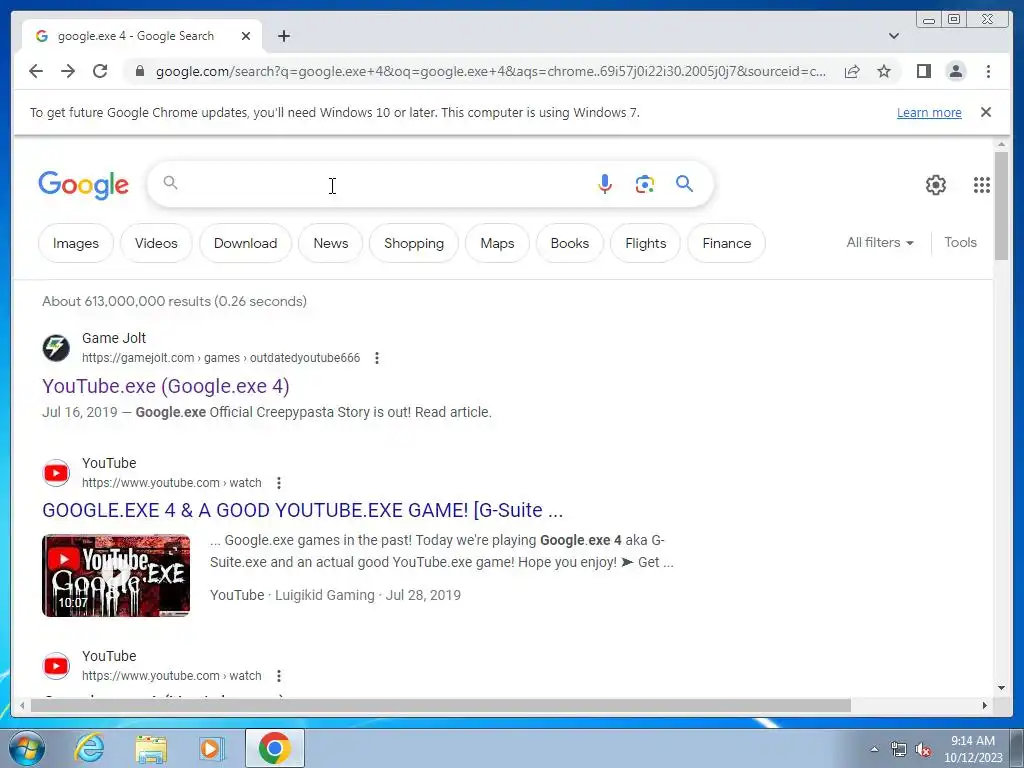The height and width of the screenshot is (768, 1024).
Task: Open the network tray icon
Action: [899, 750]
